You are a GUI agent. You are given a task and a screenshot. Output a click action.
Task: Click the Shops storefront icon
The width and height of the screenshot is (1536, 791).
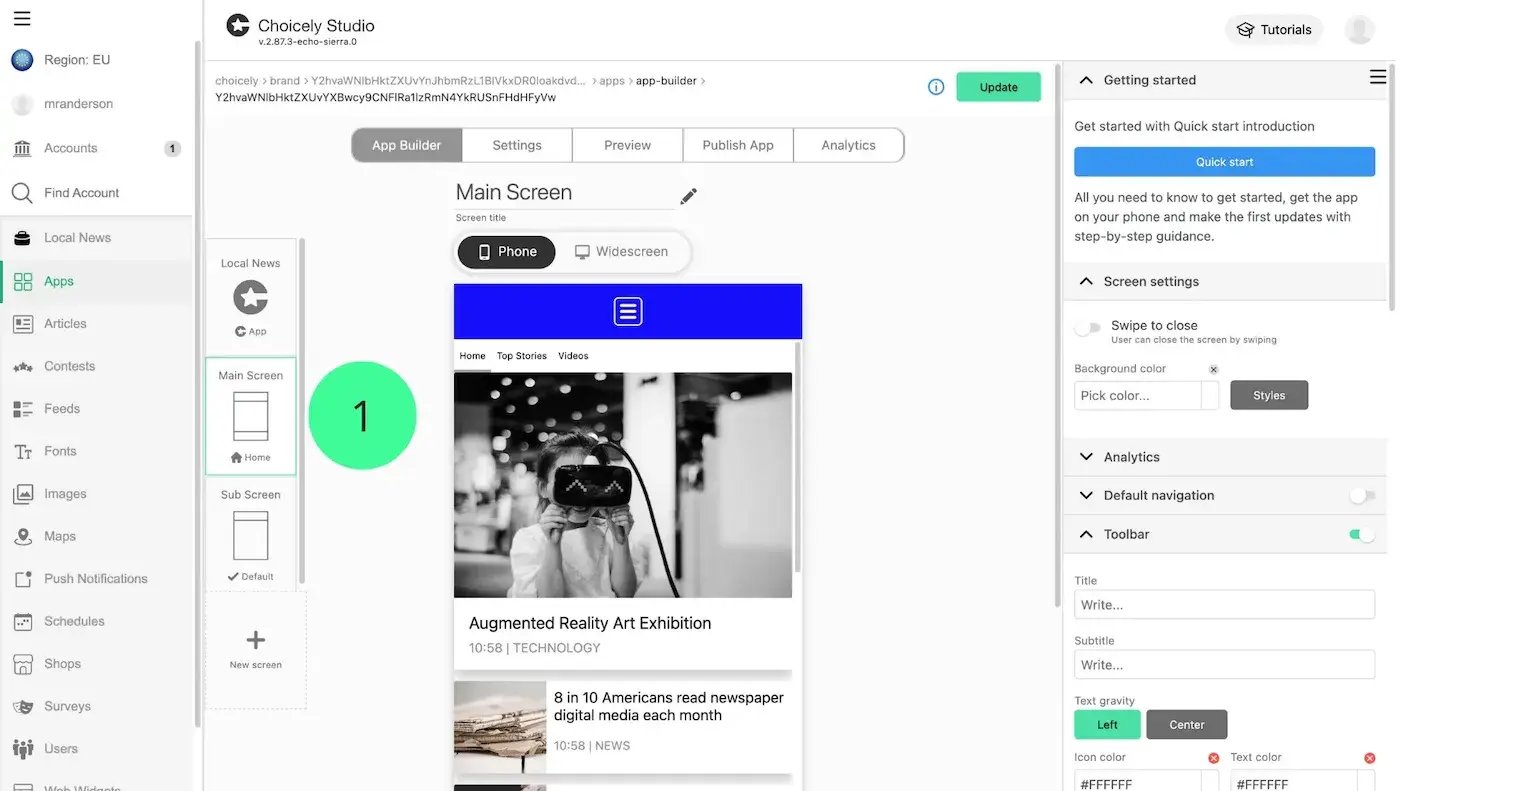pyautogui.click(x=22, y=664)
